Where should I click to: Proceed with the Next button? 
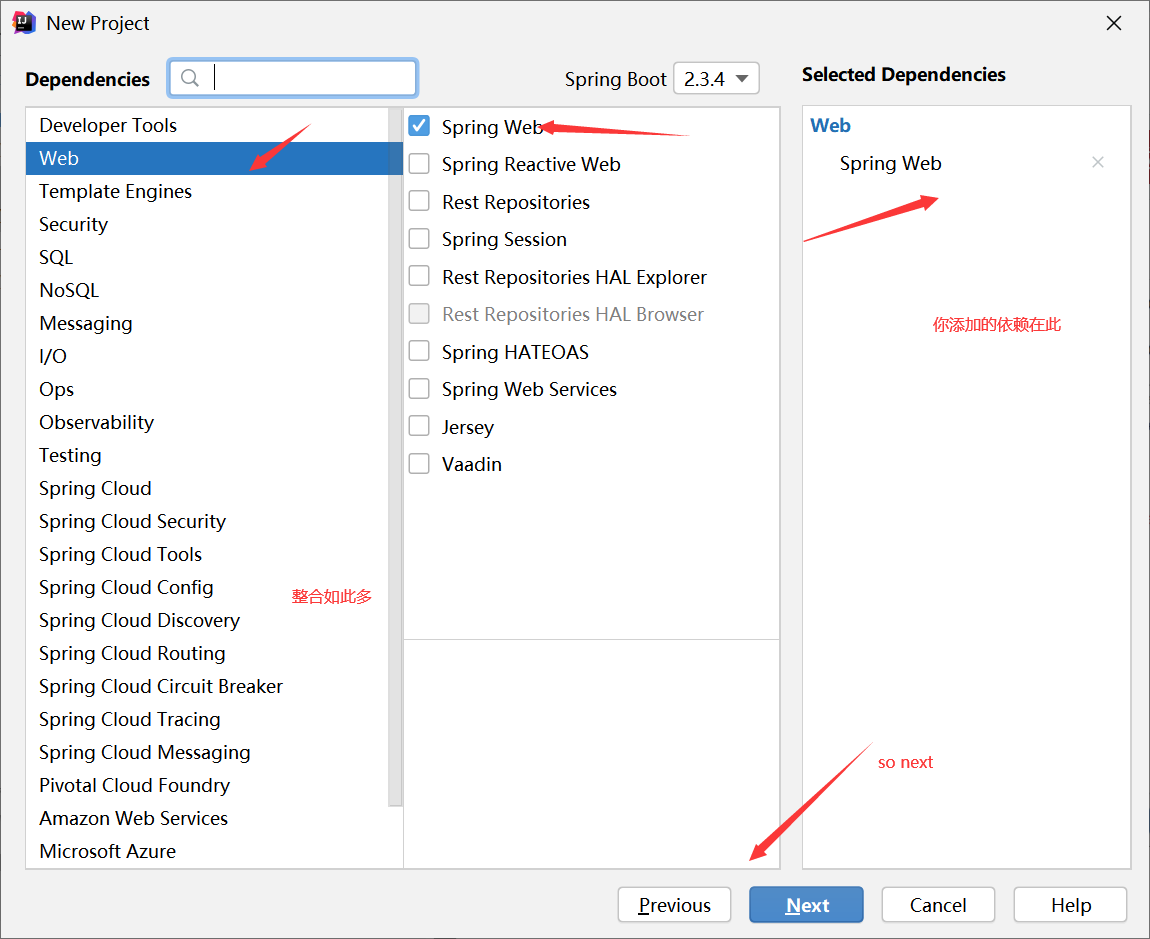coord(806,905)
